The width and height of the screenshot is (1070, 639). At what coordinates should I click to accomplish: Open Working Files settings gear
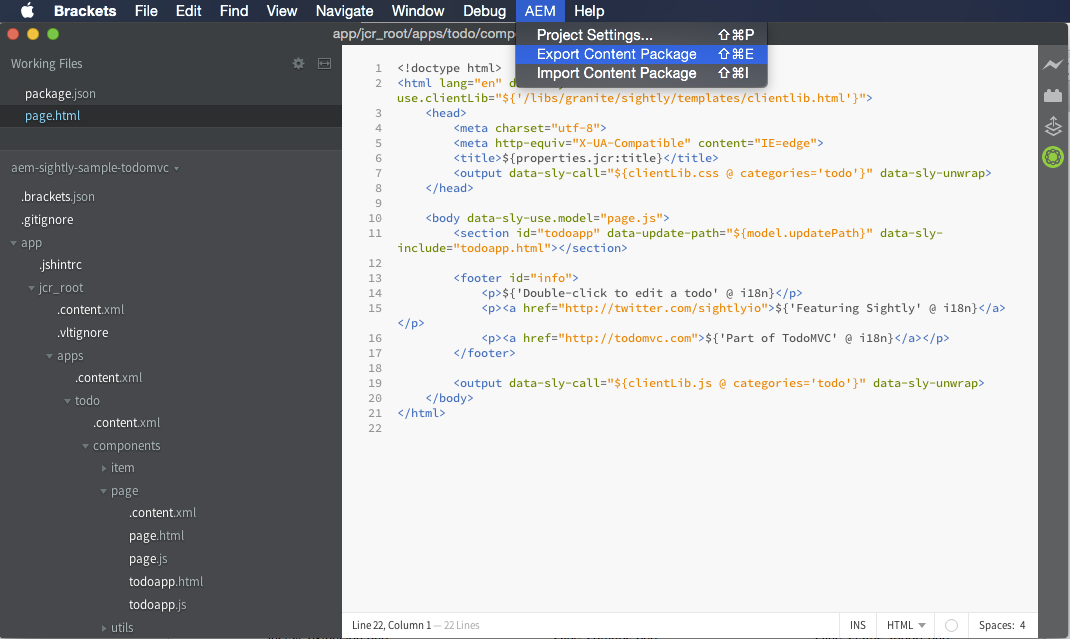[x=298, y=63]
